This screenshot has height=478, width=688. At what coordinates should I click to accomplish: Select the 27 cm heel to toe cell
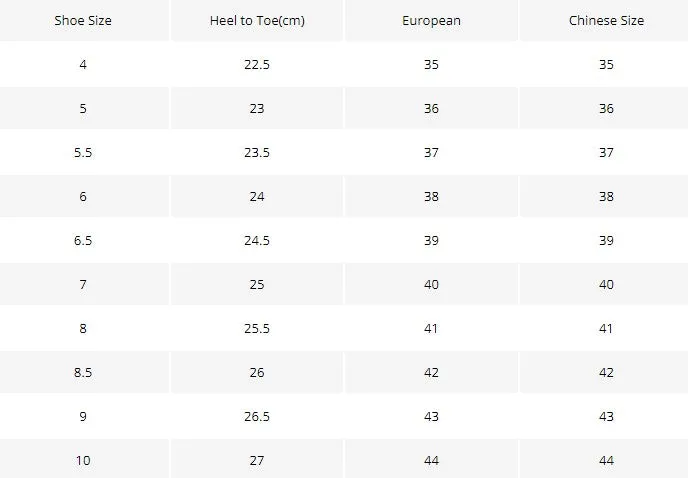(x=257, y=460)
